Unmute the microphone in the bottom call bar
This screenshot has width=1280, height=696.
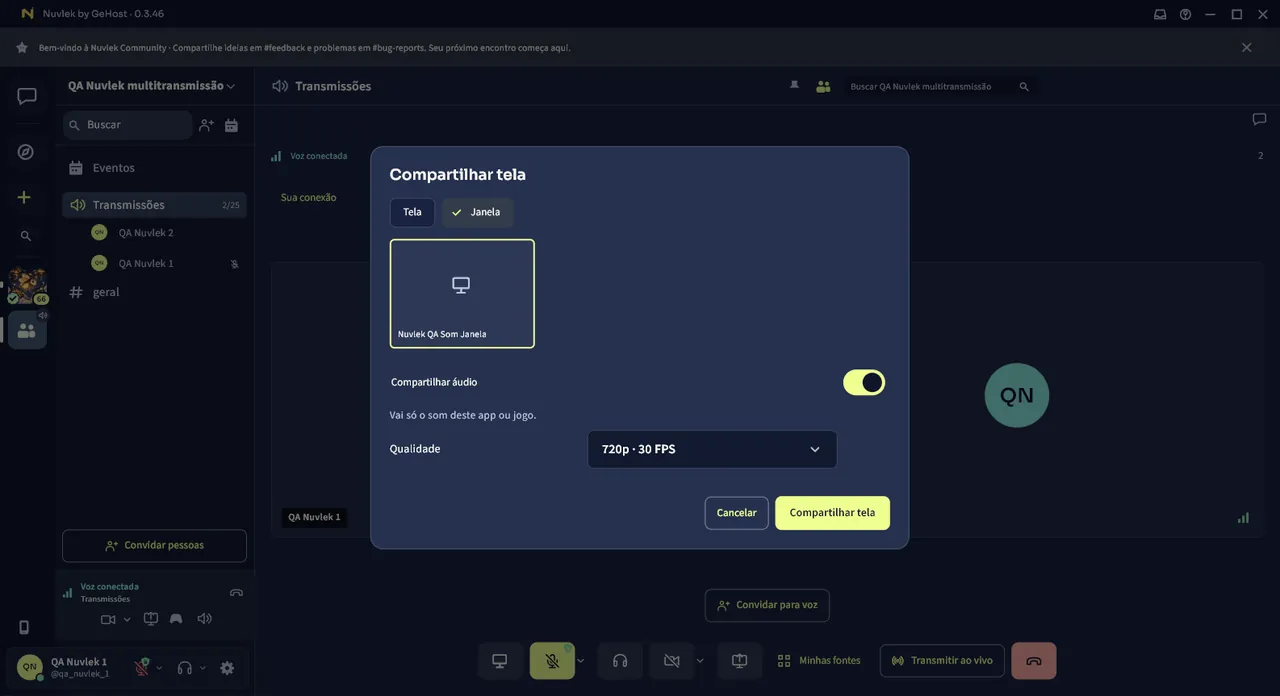tap(552, 661)
